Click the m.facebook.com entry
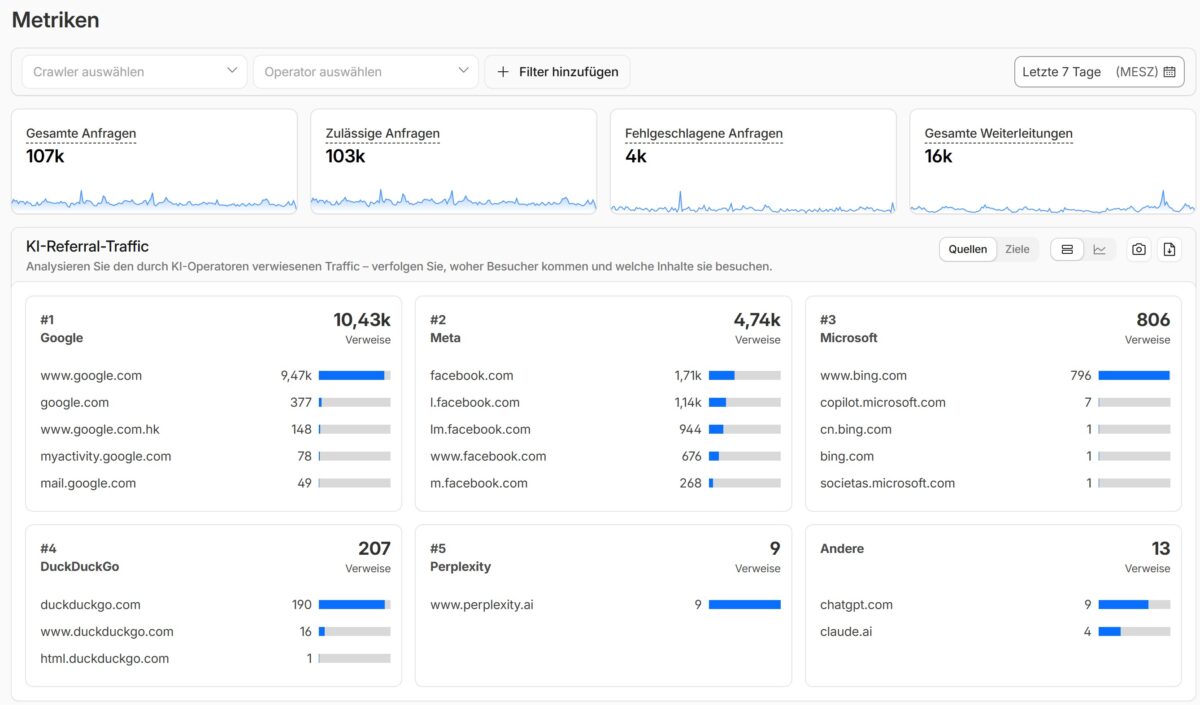1200x705 pixels. (479, 483)
